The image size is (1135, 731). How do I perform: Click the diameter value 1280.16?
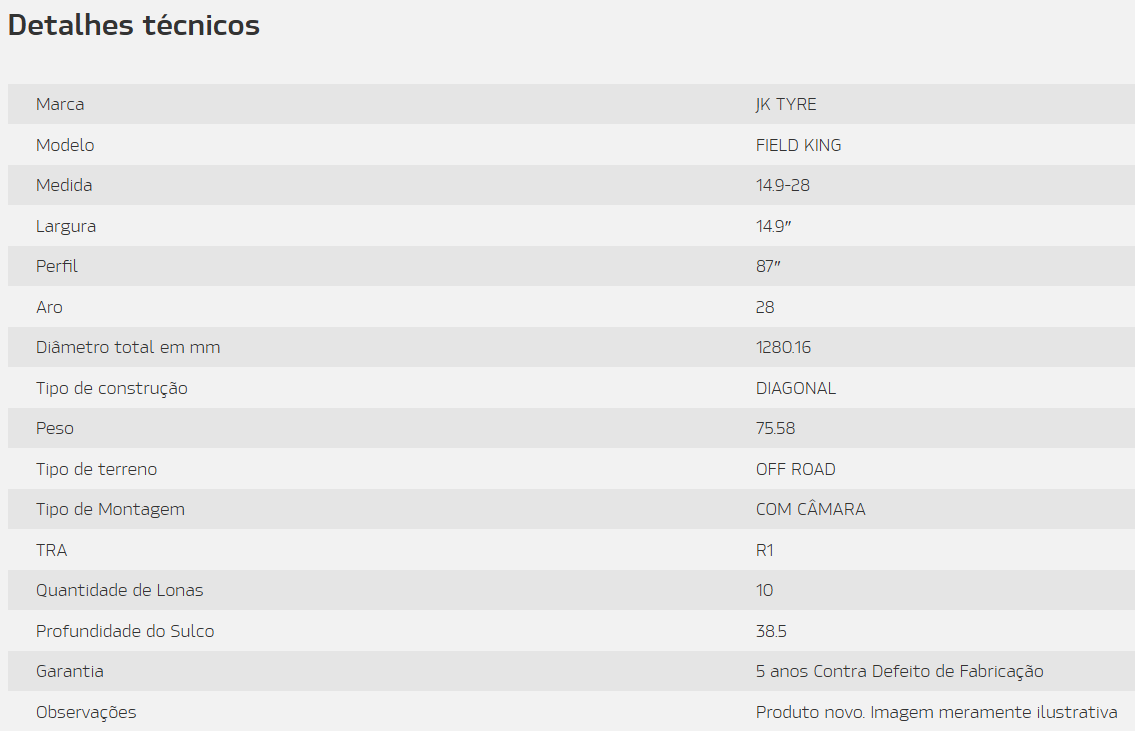point(783,347)
